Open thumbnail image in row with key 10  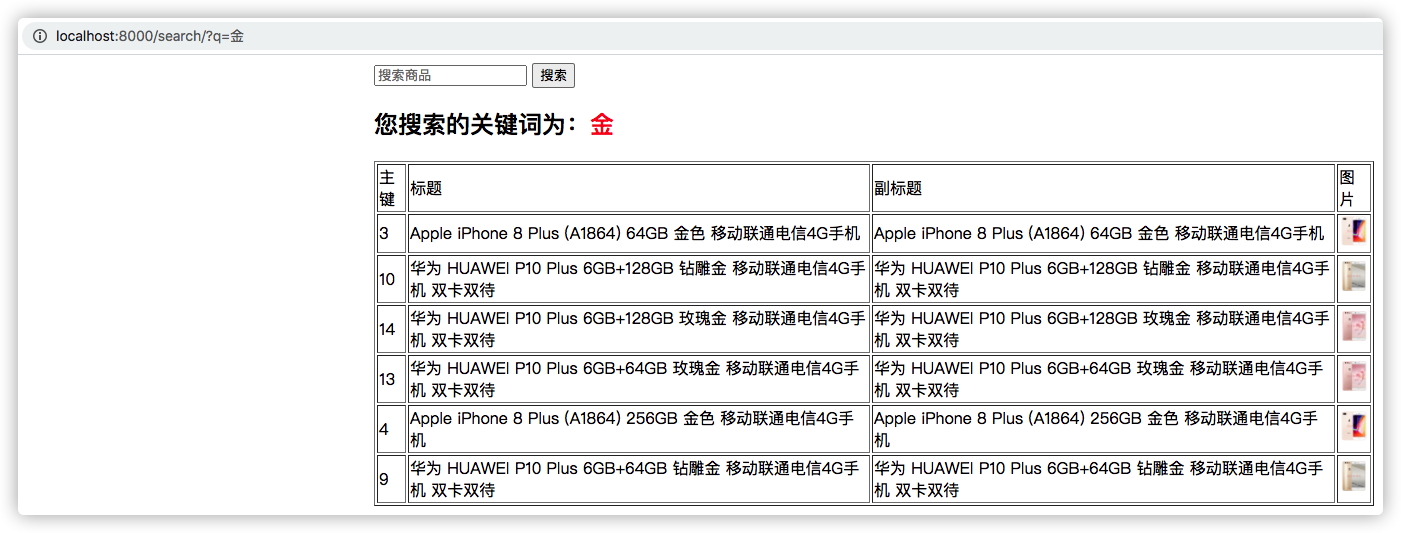click(x=1354, y=279)
